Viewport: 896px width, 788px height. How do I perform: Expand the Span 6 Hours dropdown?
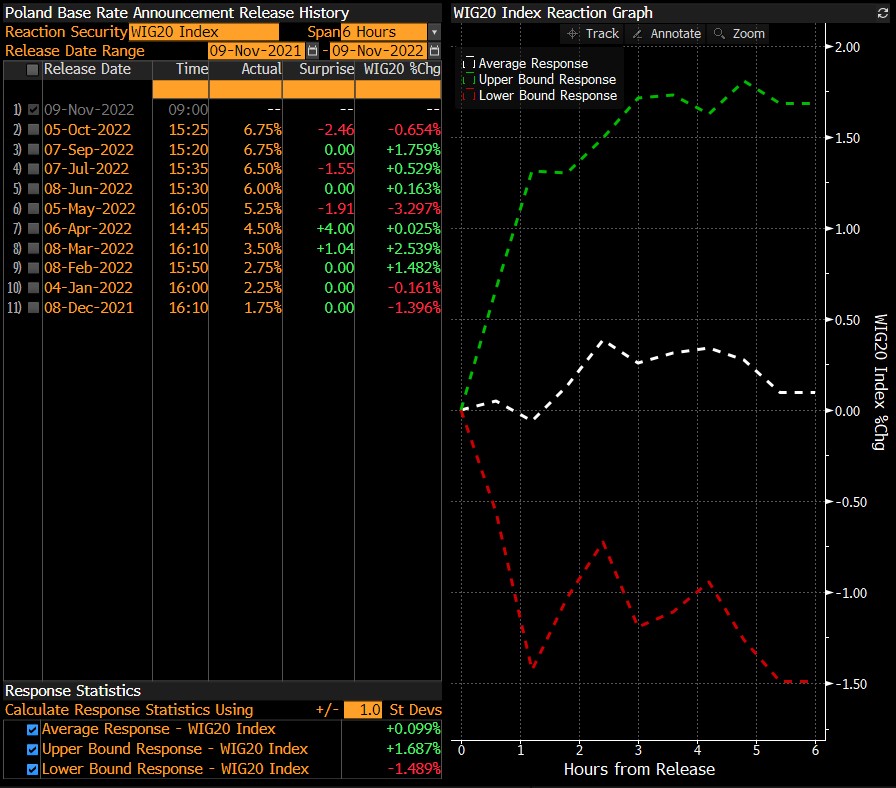point(434,32)
